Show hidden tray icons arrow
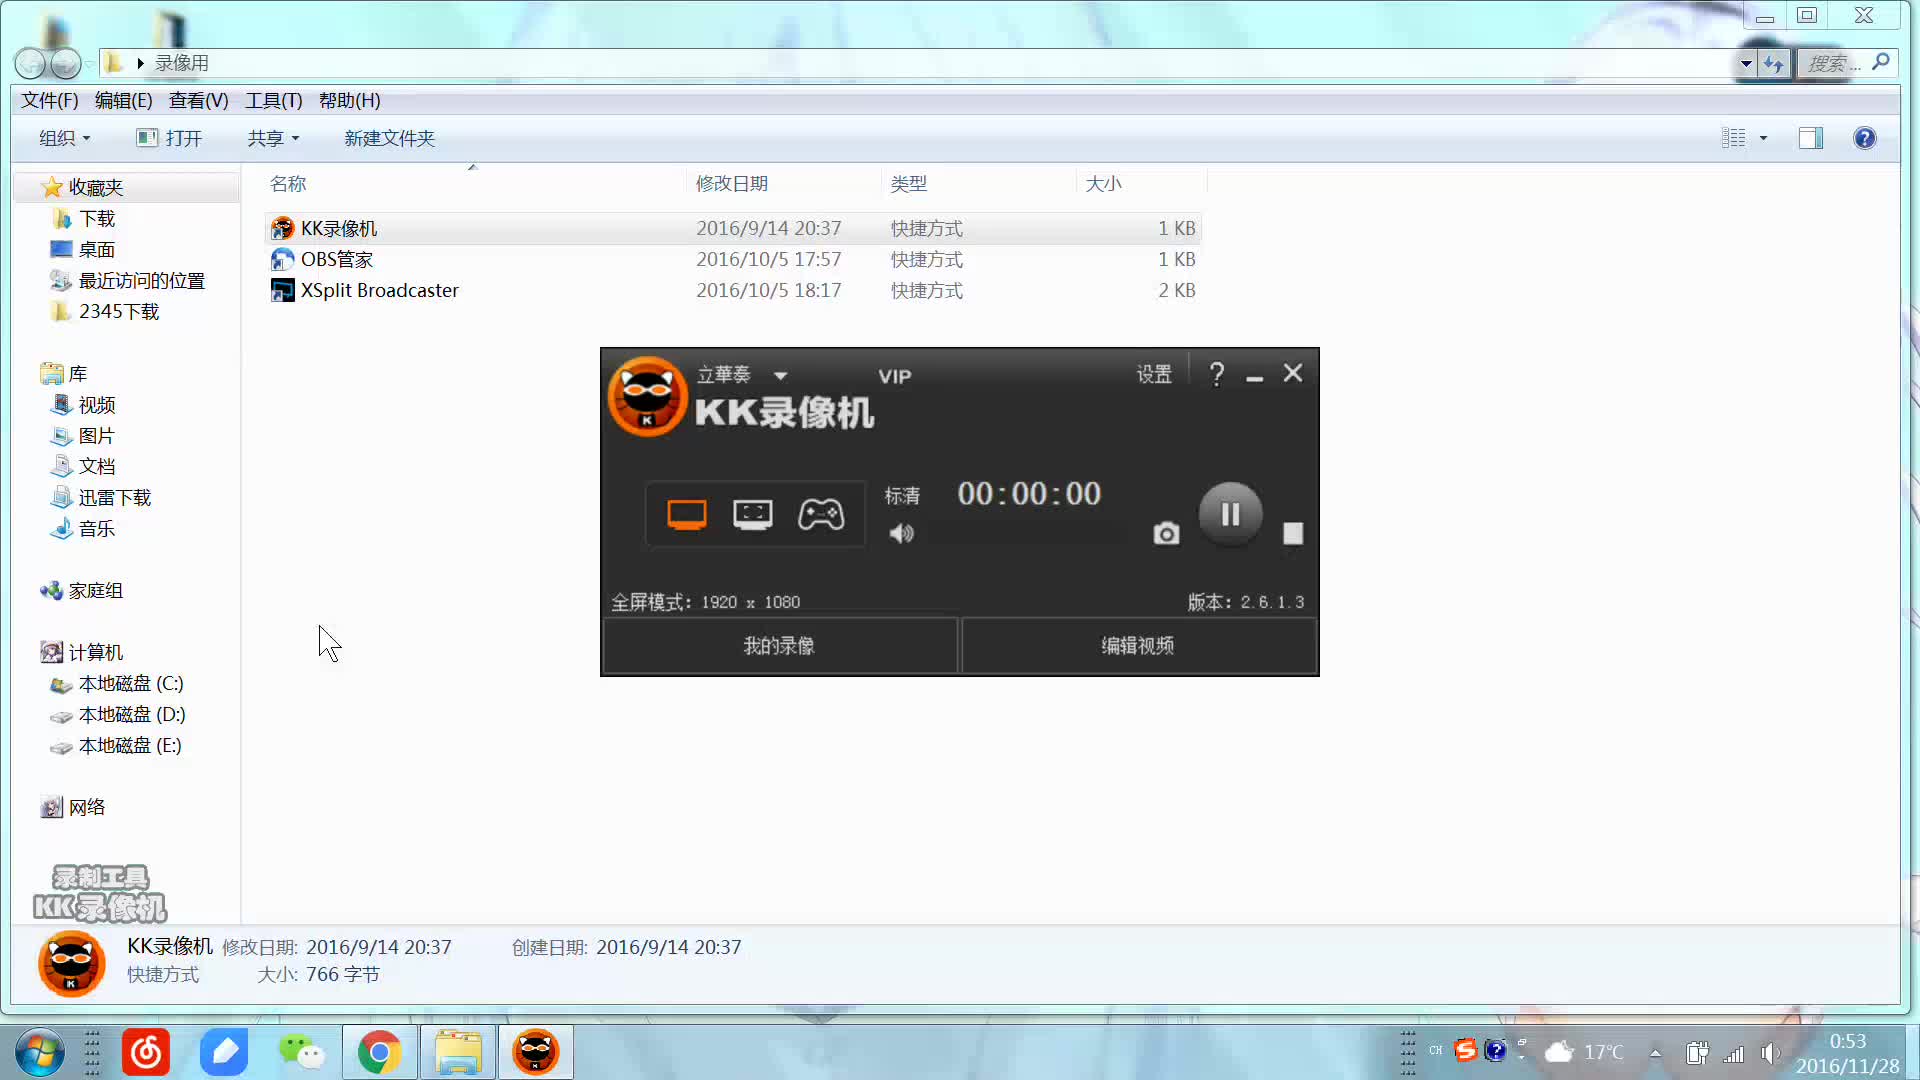This screenshot has width=1920, height=1080. tap(1656, 1053)
